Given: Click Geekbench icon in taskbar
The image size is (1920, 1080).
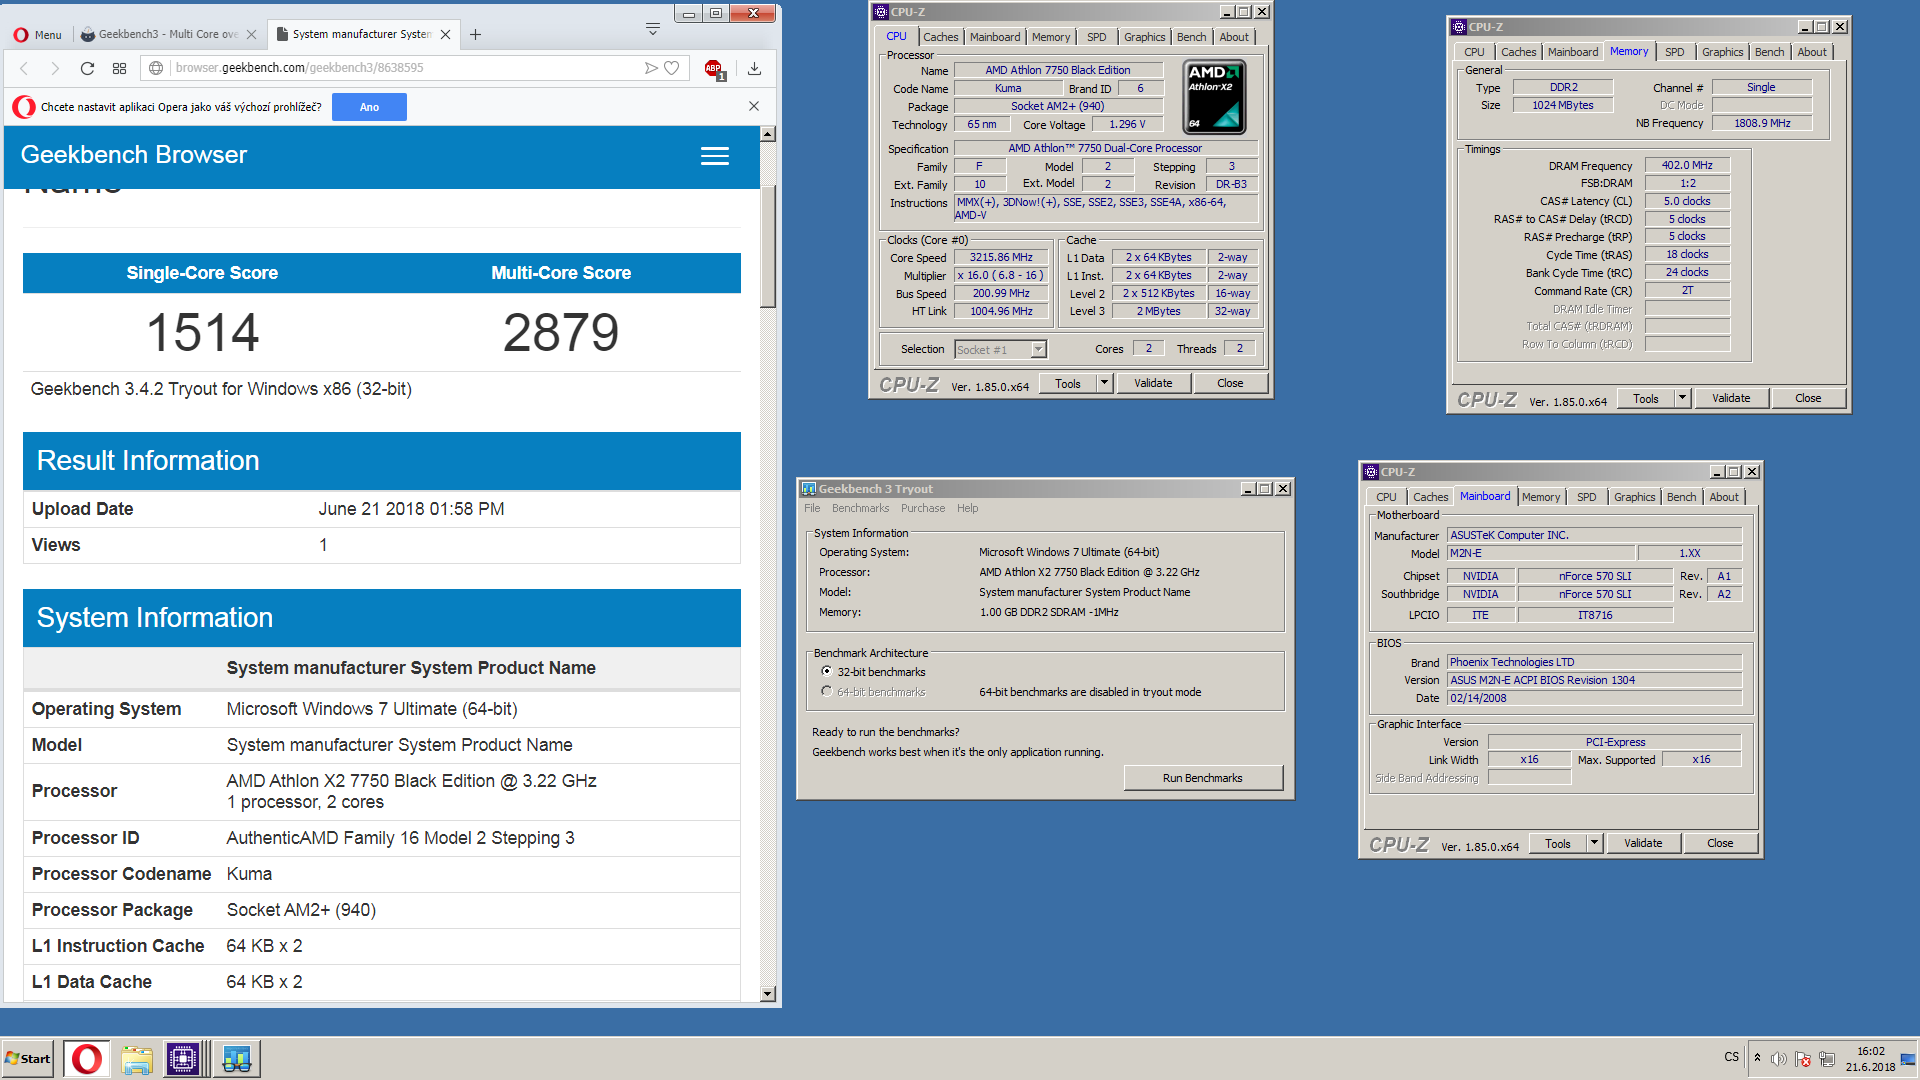Looking at the screenshot, I should pos(237,1058).
